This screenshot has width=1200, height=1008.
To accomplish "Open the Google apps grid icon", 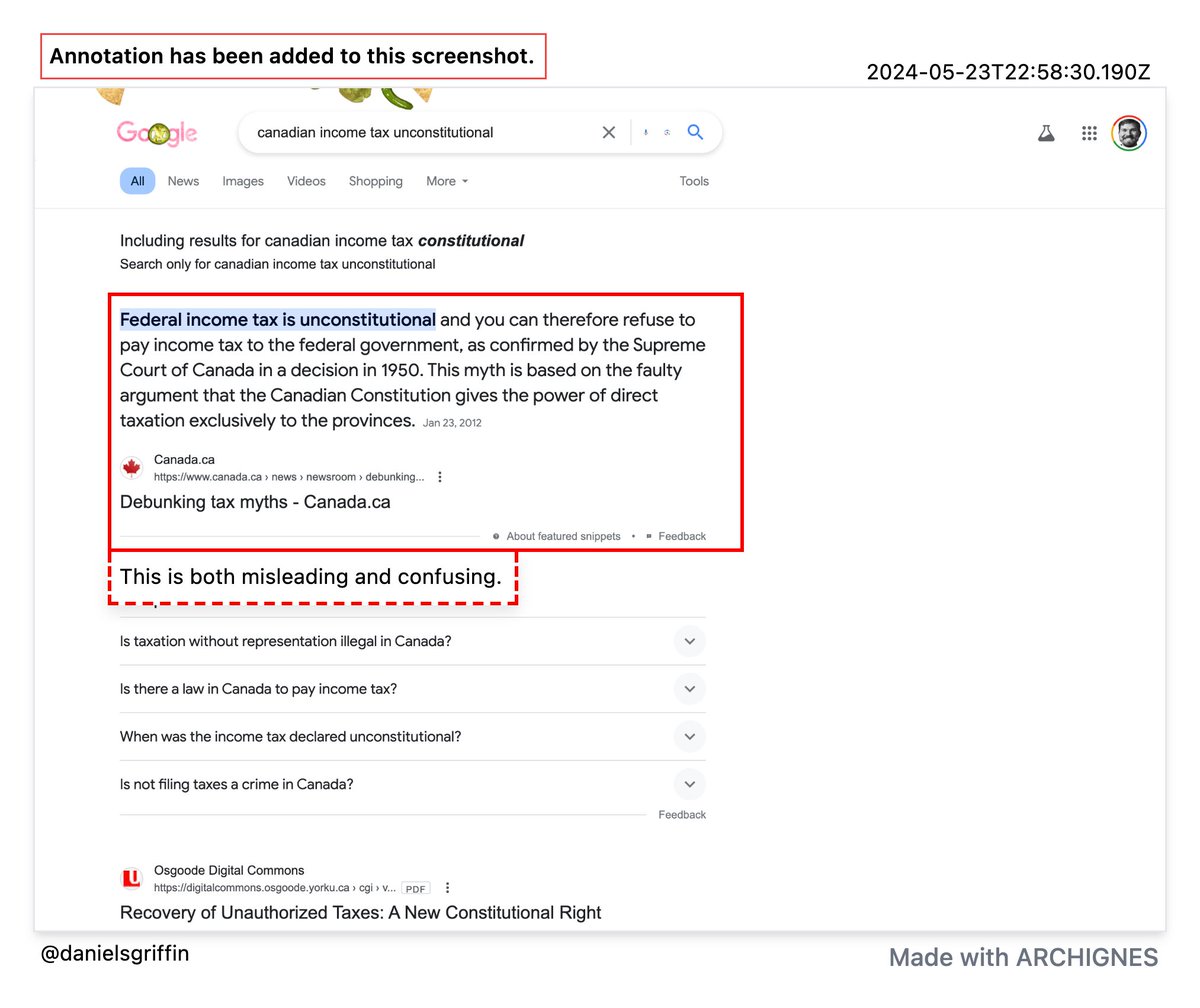I will pos(1089,133).
